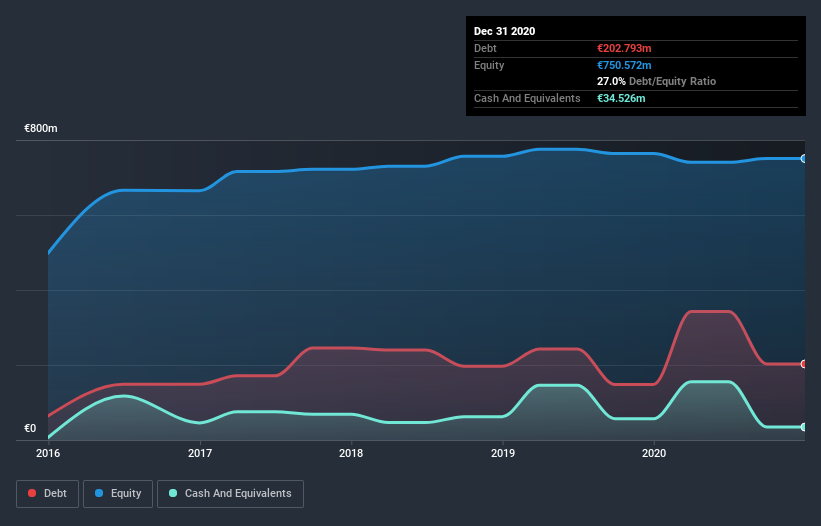This screenshot has height=526, width=821.
Task: Select the Cash end marker on teal line
Action: [804, 427]
